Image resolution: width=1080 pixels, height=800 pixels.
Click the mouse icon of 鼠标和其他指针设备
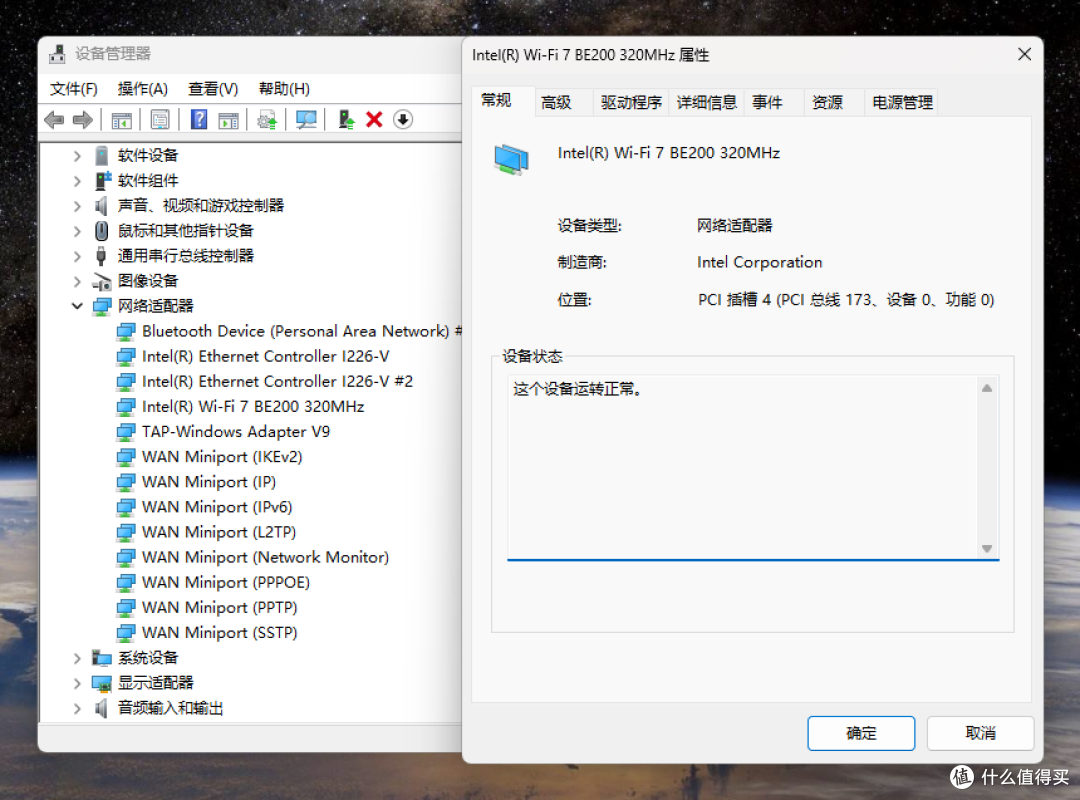pyautogui.click(x=101, y=231)
